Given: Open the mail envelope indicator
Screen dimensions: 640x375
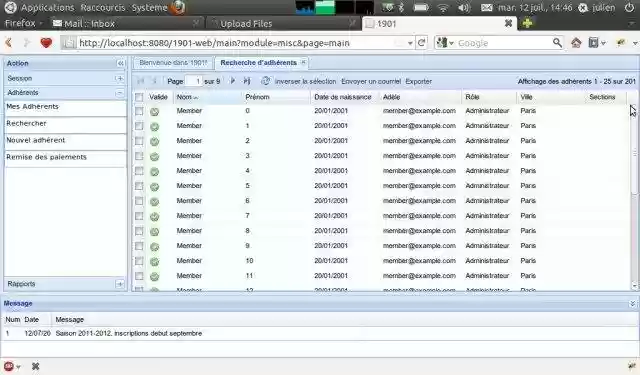Looking at the screenshot, I should pos(487,7).
